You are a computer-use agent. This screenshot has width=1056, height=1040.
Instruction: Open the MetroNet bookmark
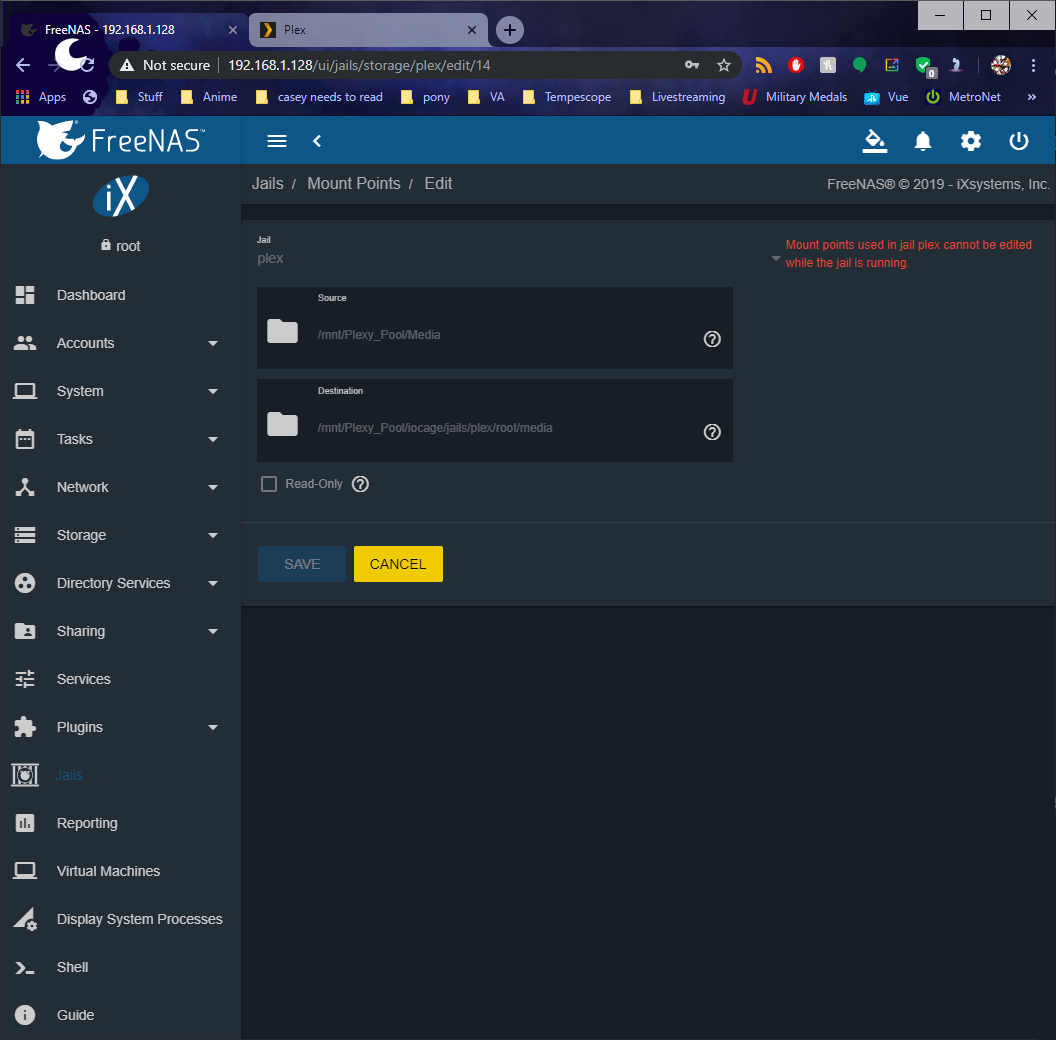coord(963,97)
